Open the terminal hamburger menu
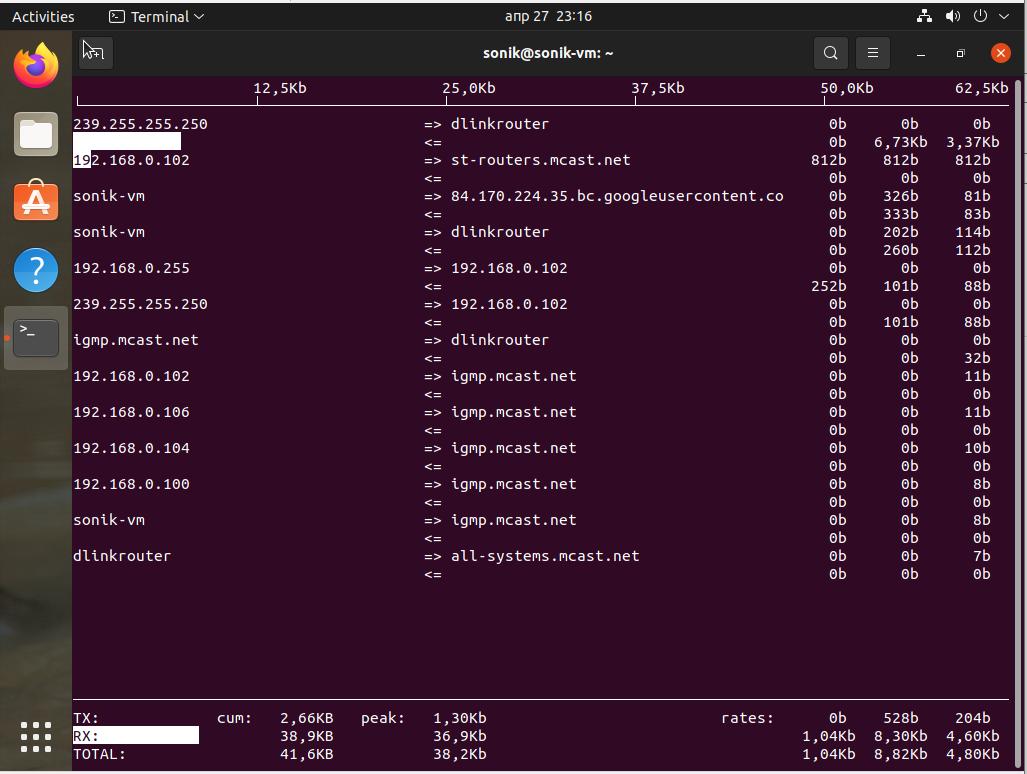 coord(873,53)
